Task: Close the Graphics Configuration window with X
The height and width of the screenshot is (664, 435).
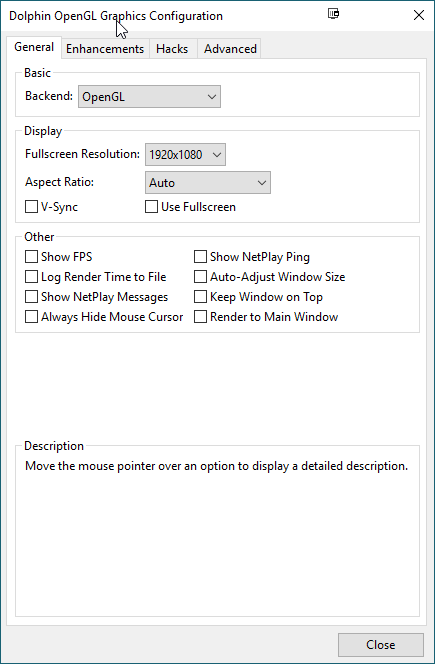Action: tap(418, 15)
